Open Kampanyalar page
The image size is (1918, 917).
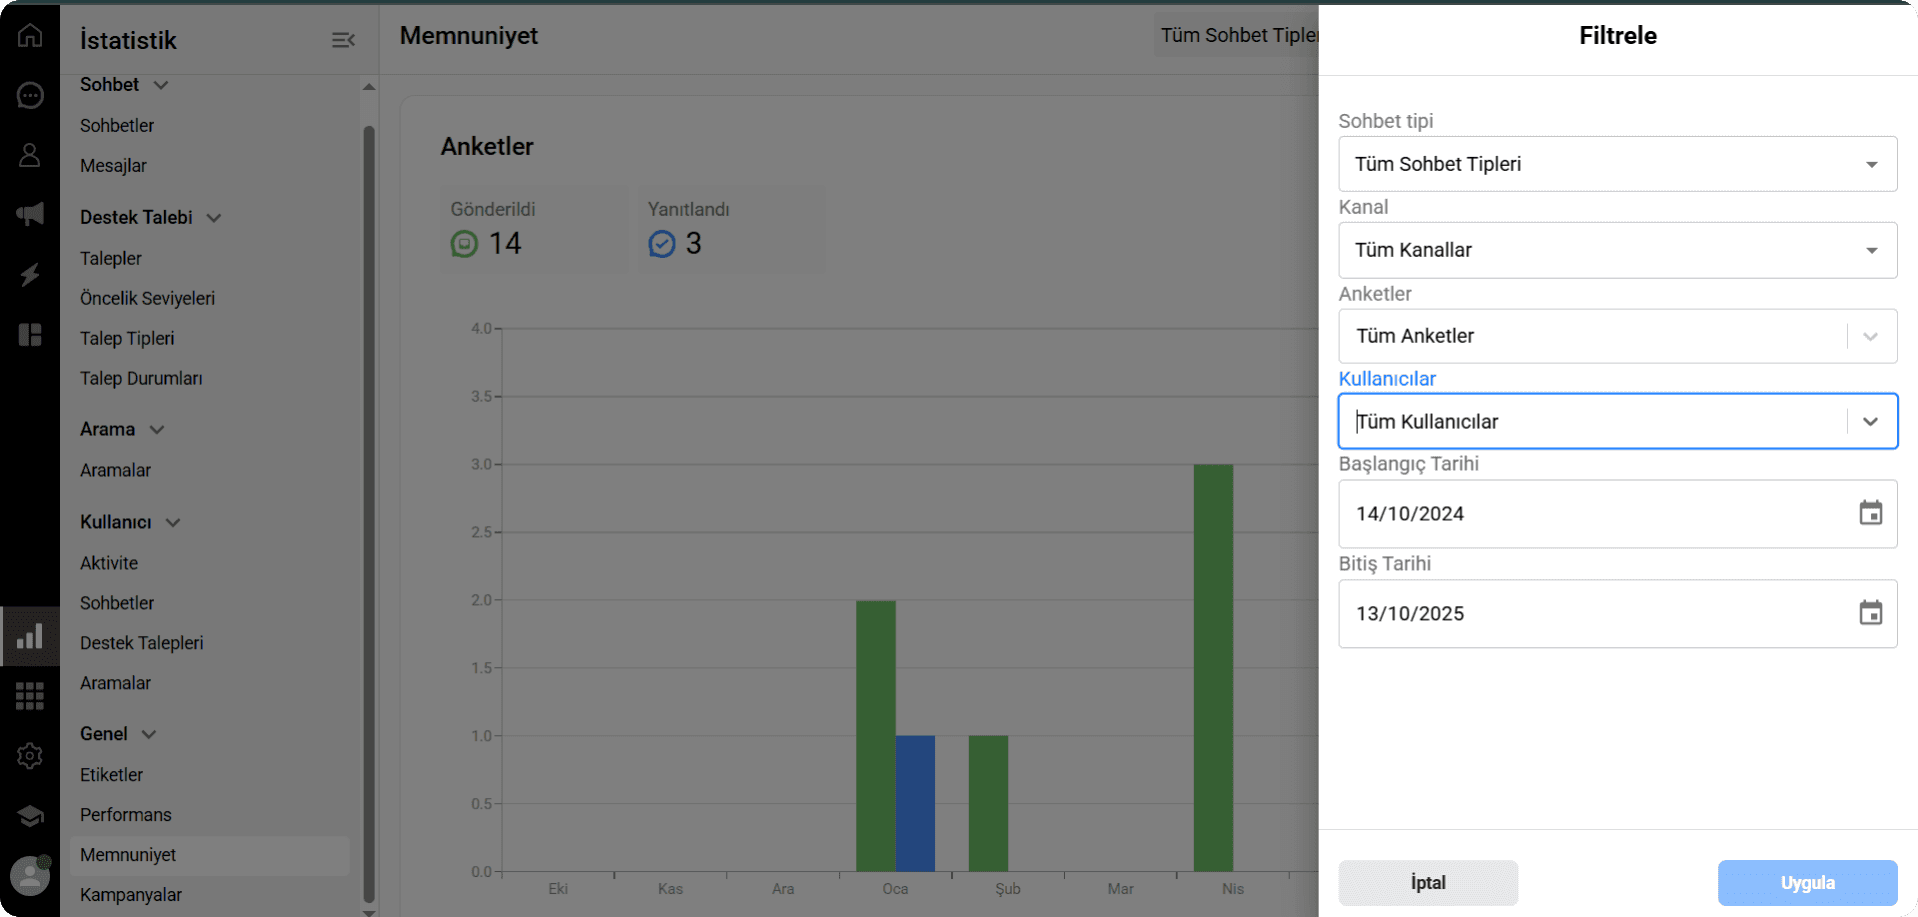click(131, 896)
